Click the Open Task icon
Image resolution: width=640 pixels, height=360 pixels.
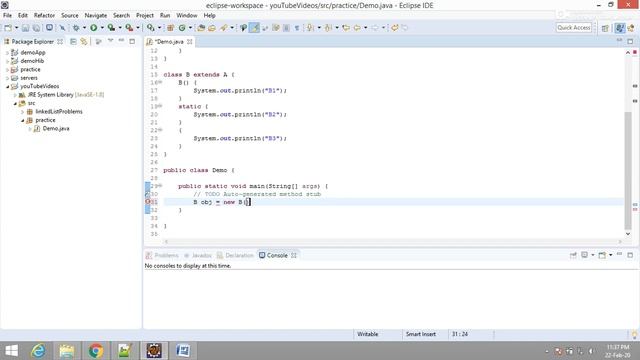coord(212,28)
